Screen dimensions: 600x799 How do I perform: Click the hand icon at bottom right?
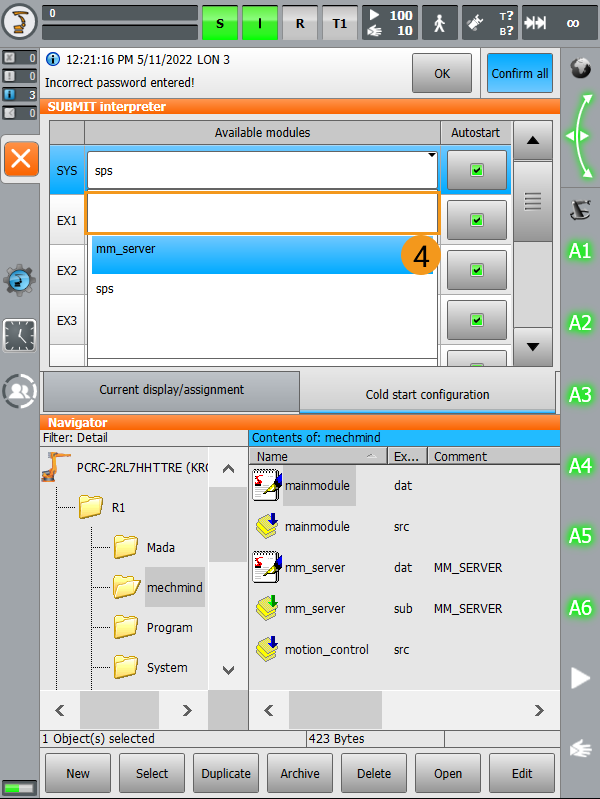click(x=580, y=749)
